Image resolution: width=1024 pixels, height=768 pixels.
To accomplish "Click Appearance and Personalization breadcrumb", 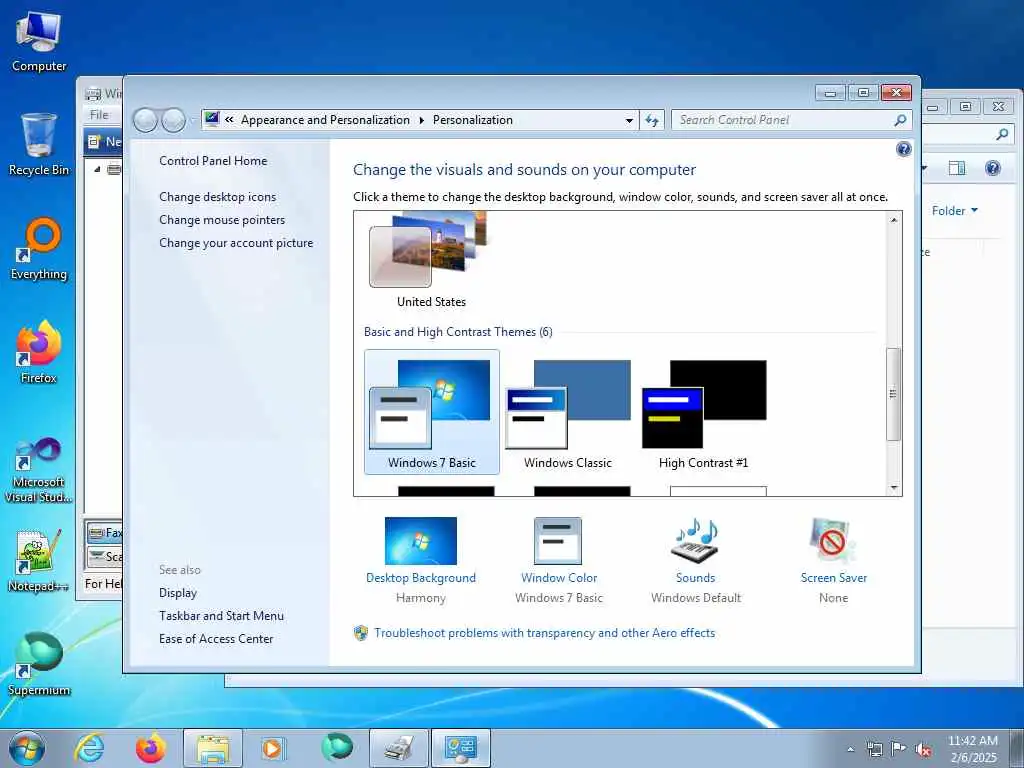I will pyautogui.click(x=325, y=120).
